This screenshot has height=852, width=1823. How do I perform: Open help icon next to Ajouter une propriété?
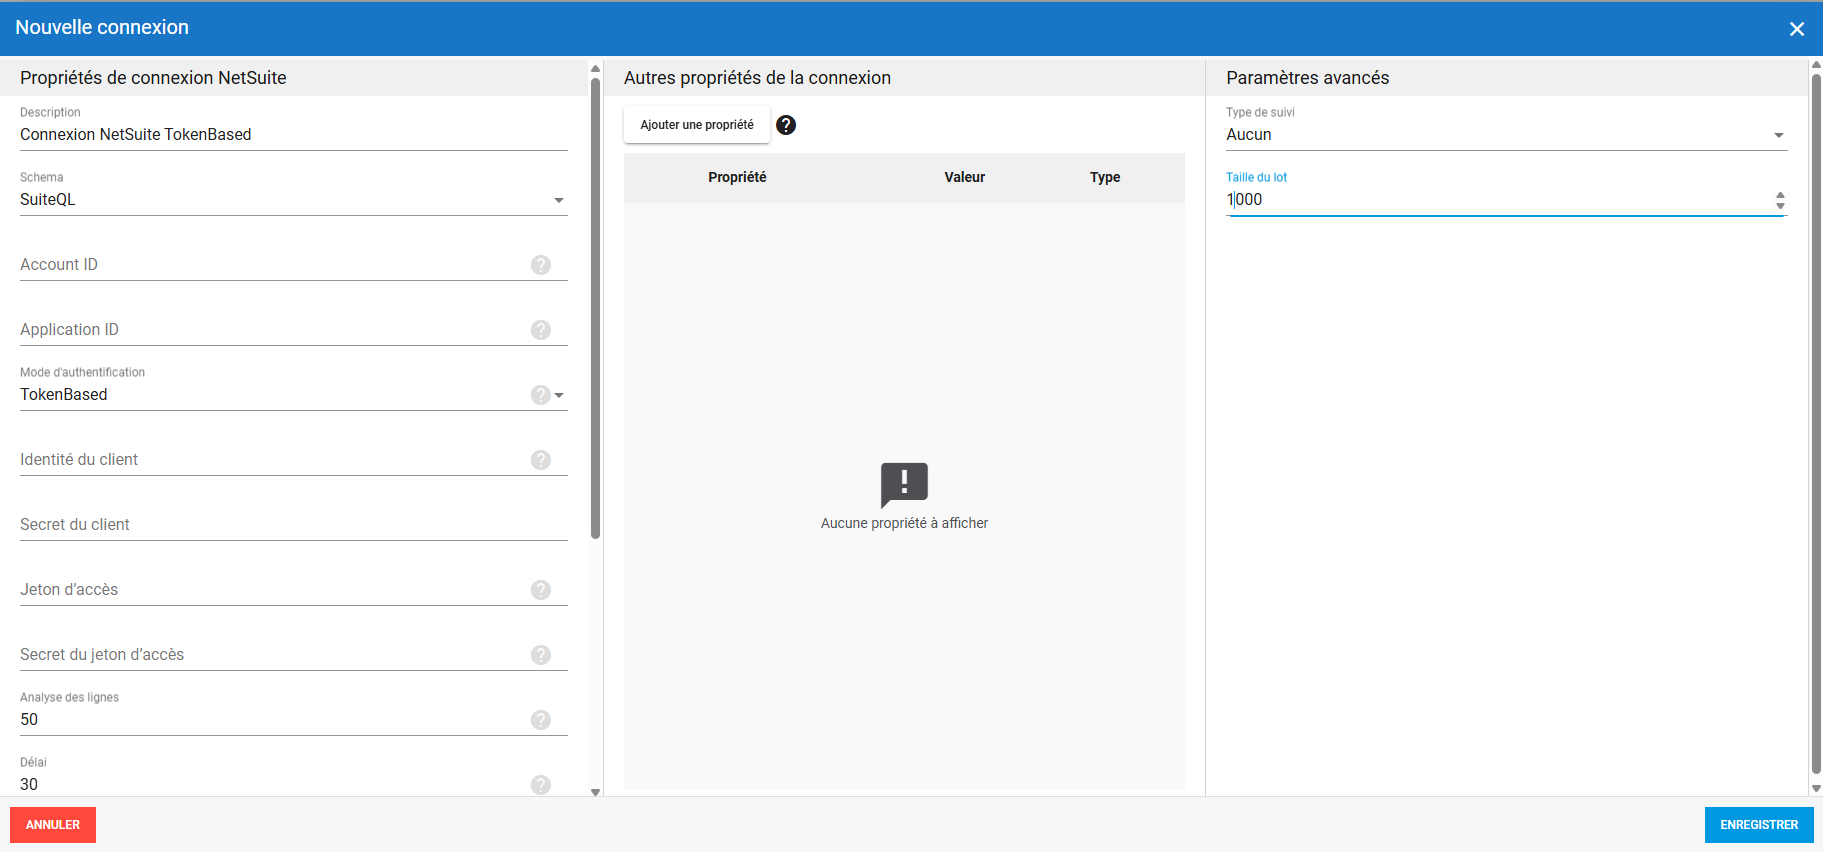[786, 125]
